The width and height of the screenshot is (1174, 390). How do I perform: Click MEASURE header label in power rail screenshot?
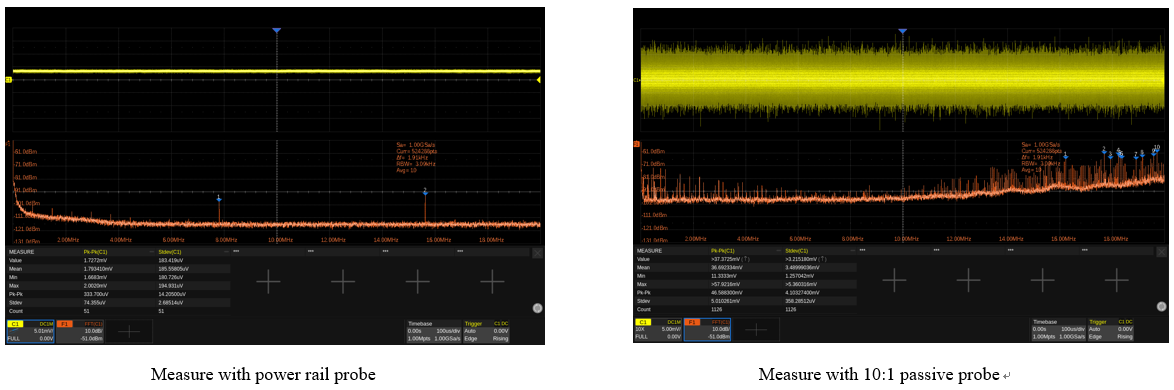21,252
